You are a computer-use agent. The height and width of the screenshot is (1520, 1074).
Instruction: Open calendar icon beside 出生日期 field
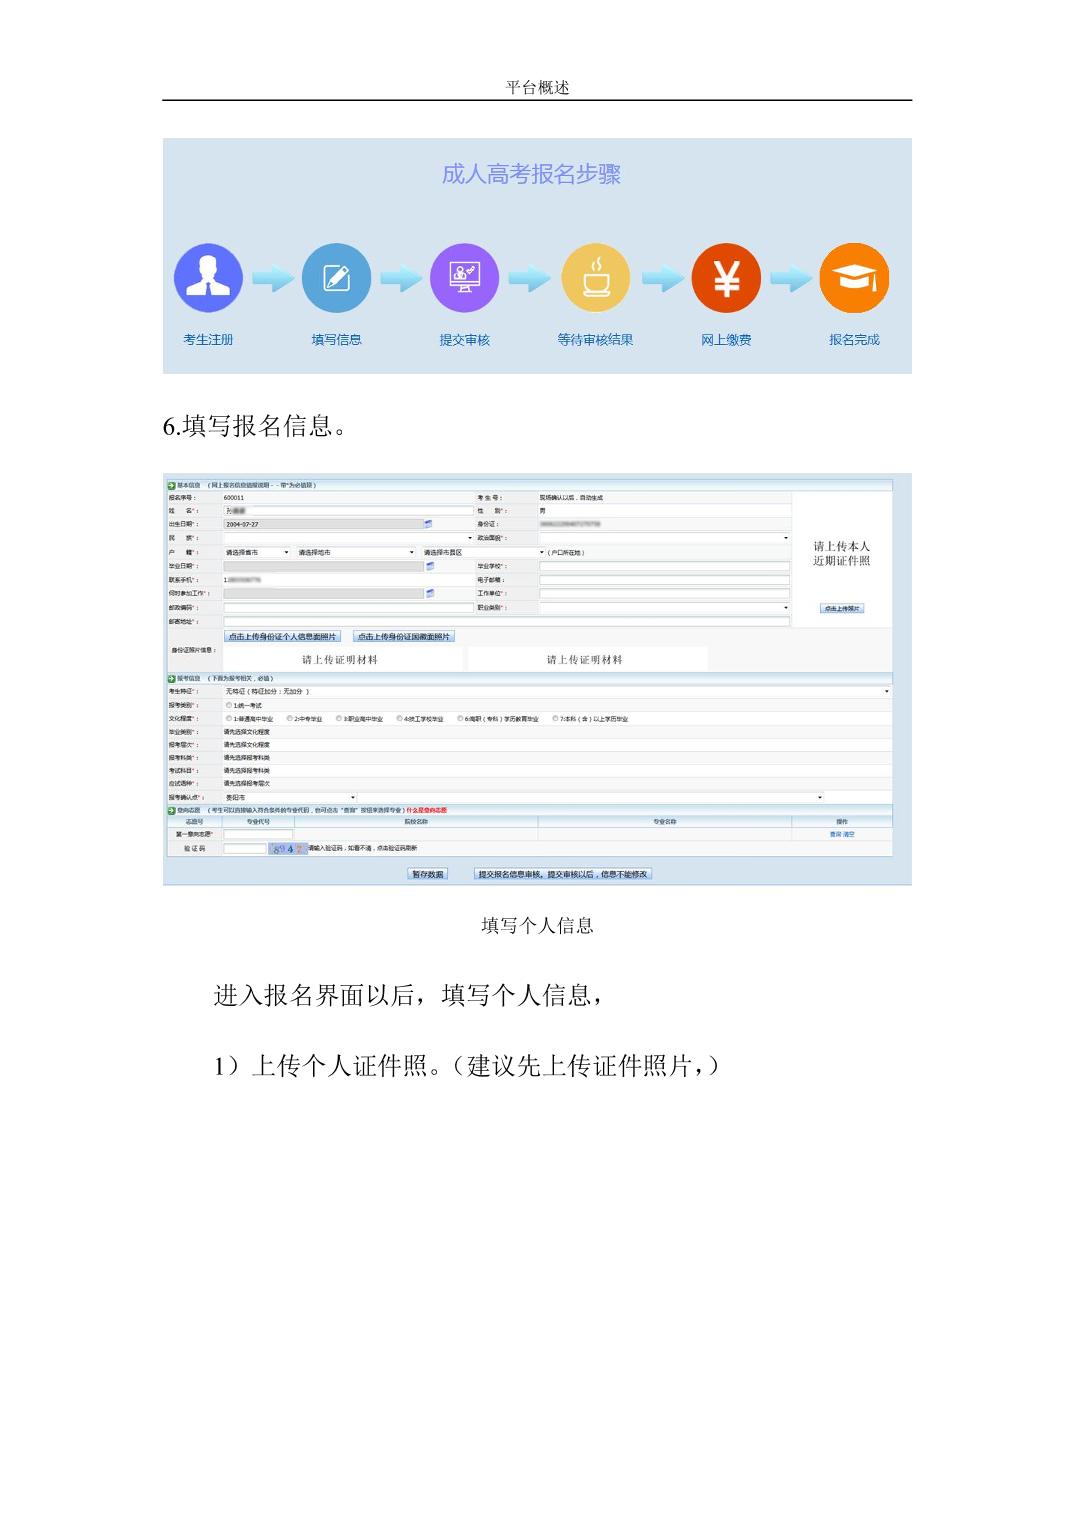pos(429,524)
